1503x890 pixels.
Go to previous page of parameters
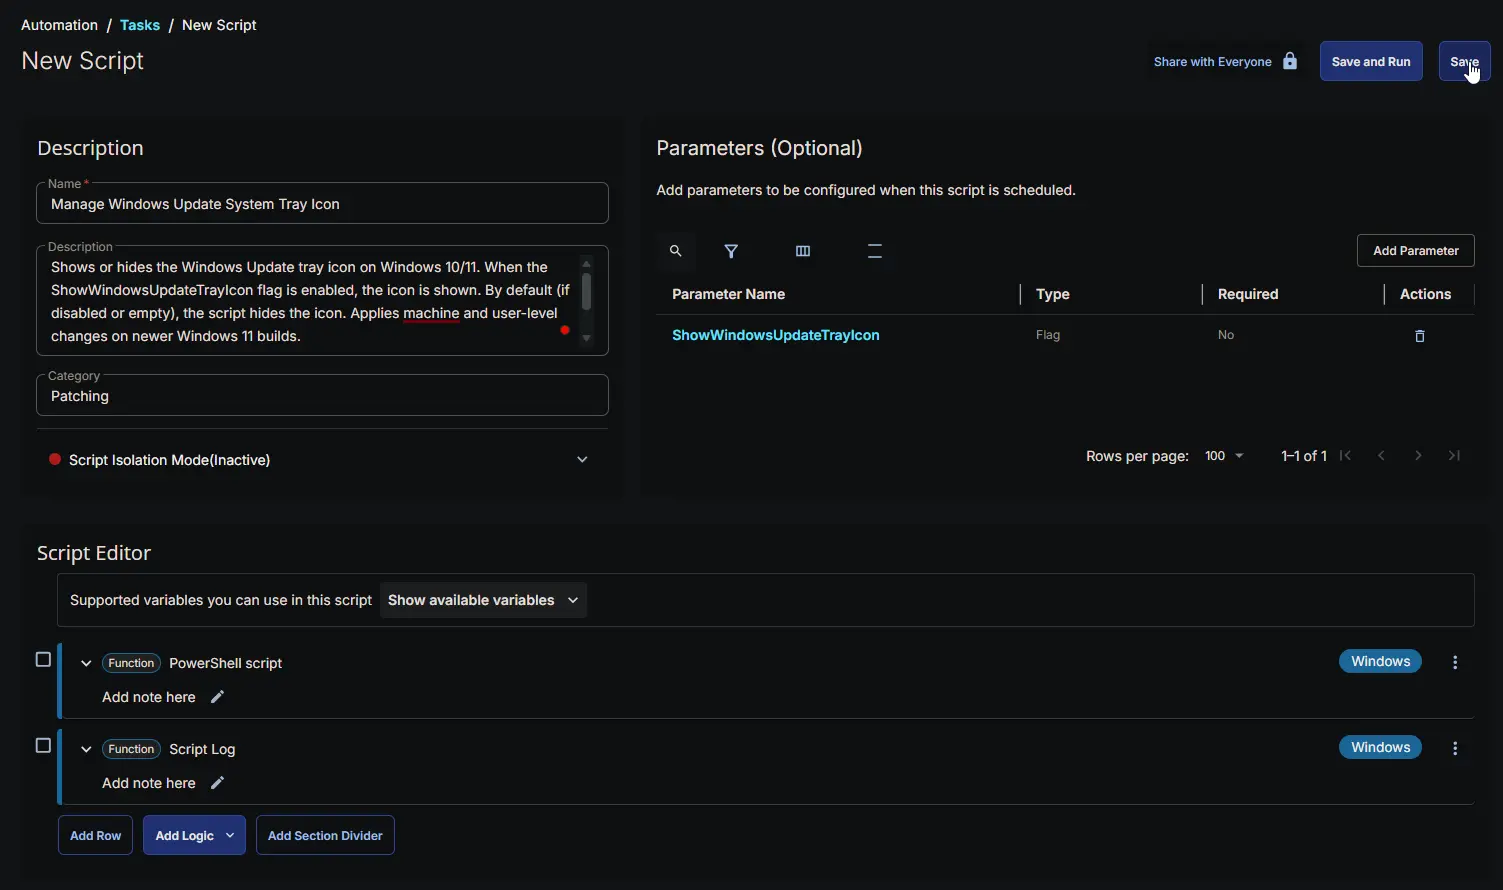1382,456
